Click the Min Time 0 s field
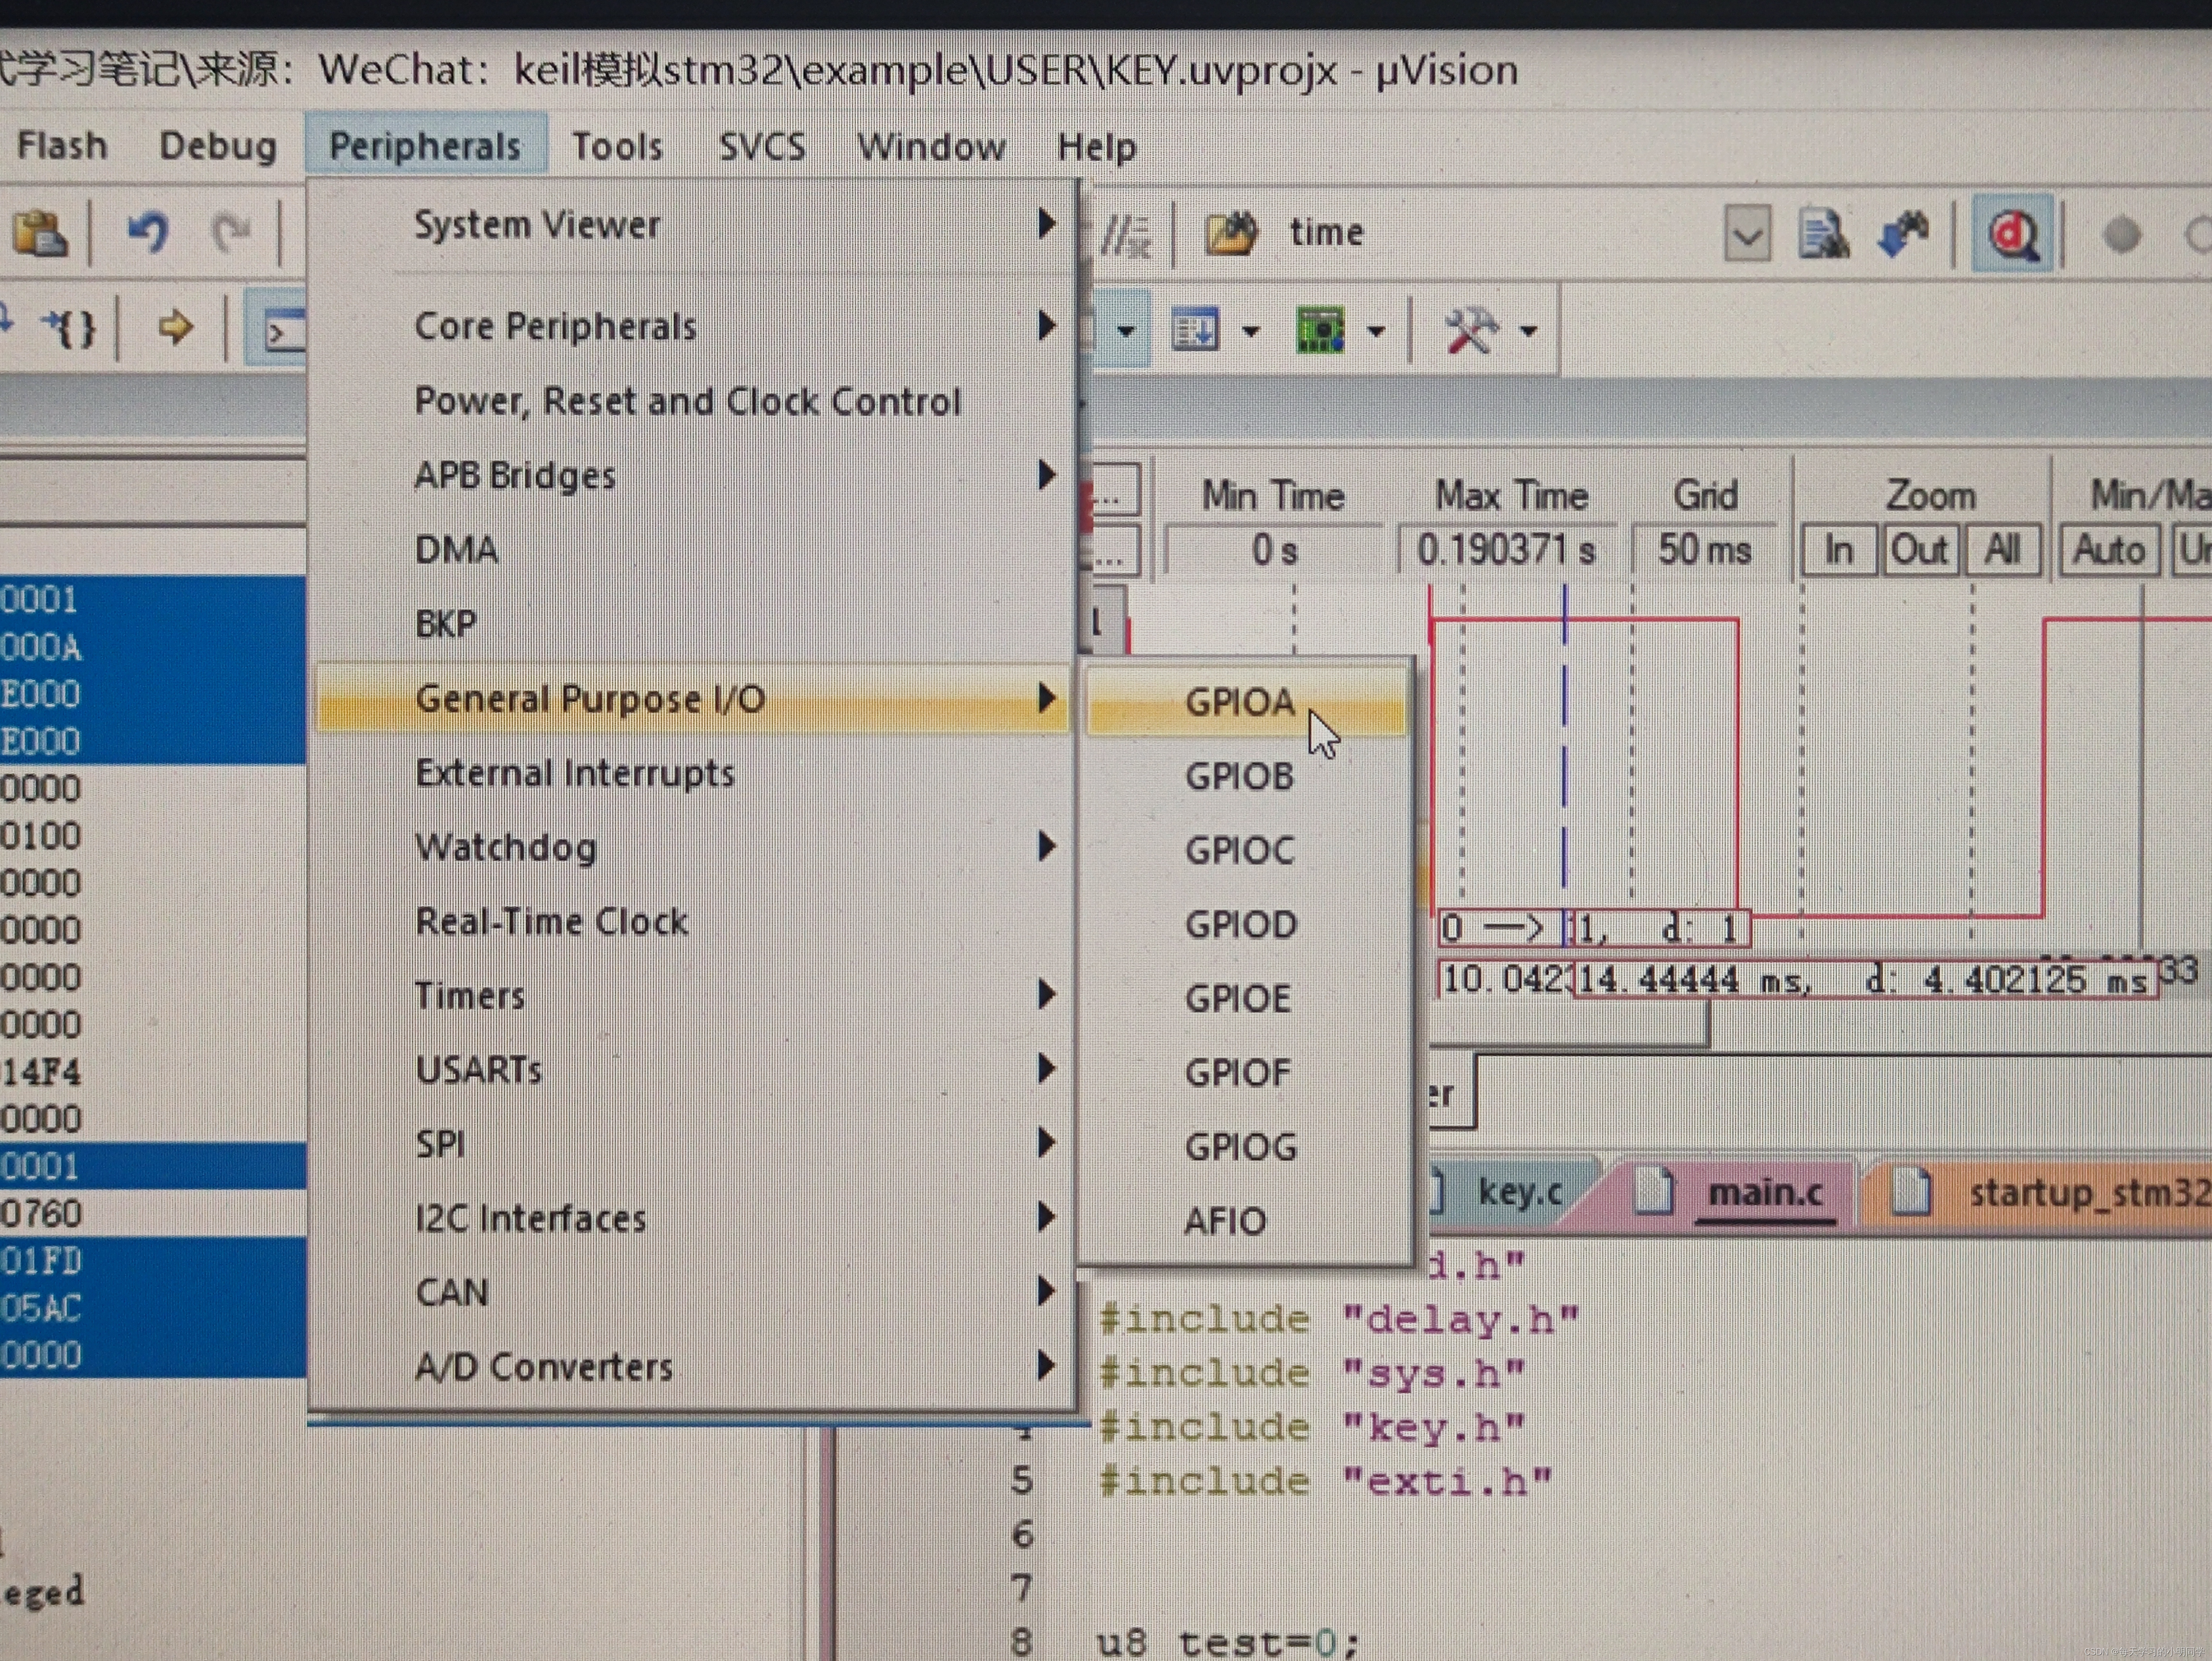This screenshot has height=1661, width=2212. pyautogui.click(x=1274, y=550)
